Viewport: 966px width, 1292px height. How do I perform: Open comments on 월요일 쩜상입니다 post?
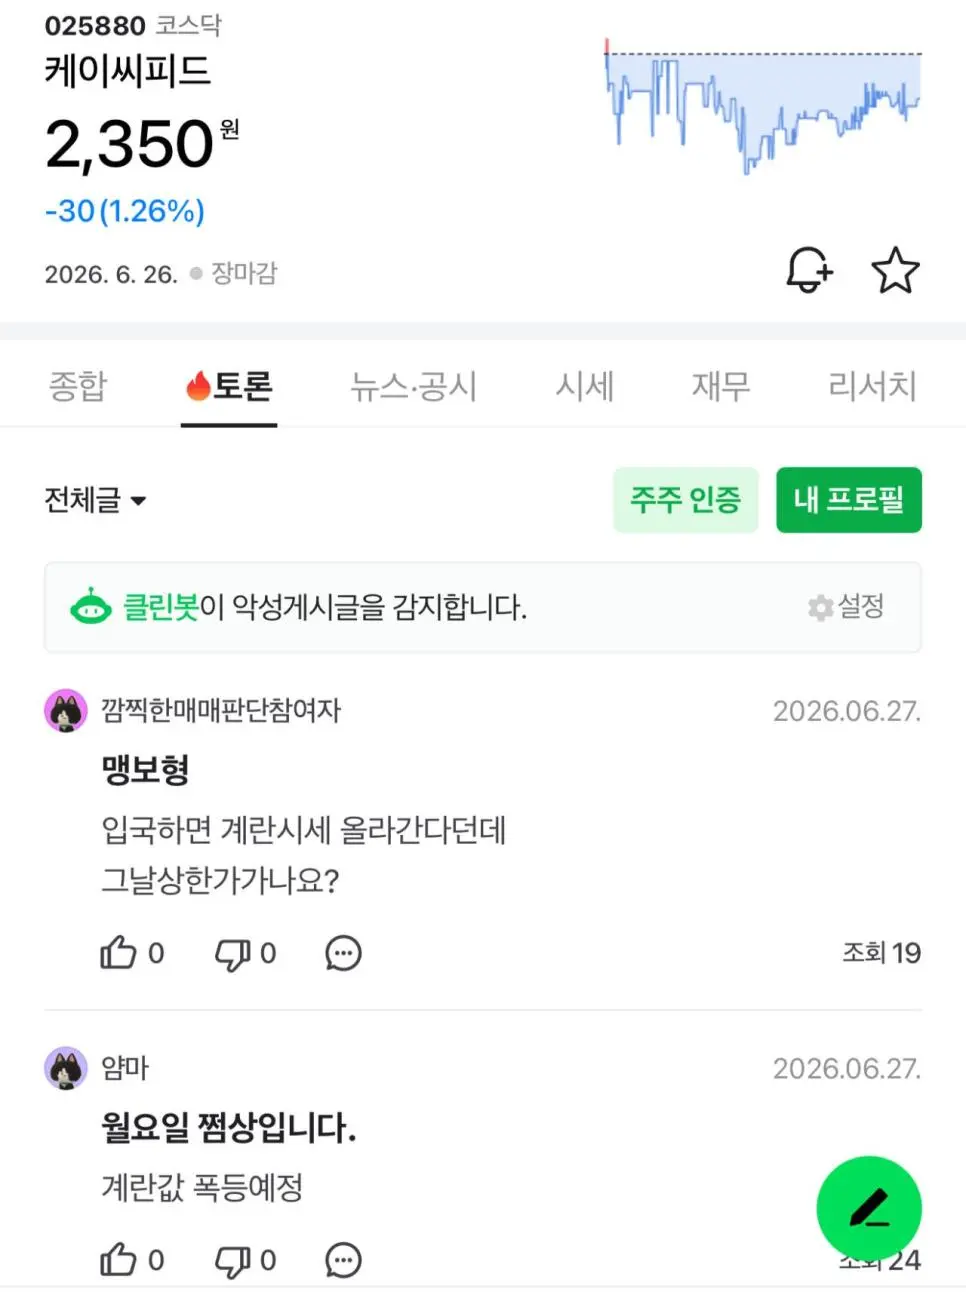pos(343,1260)
